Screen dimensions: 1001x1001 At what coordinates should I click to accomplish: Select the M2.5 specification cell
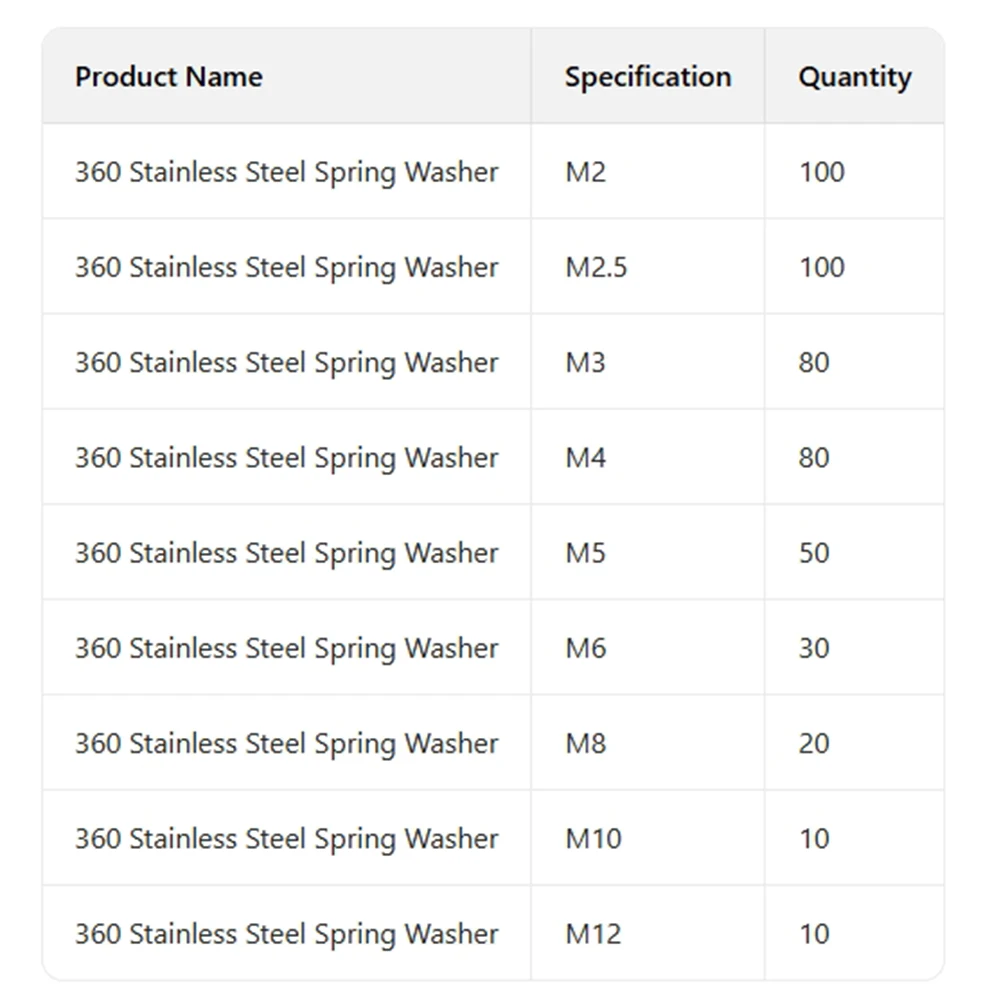[x=596, y=267]
